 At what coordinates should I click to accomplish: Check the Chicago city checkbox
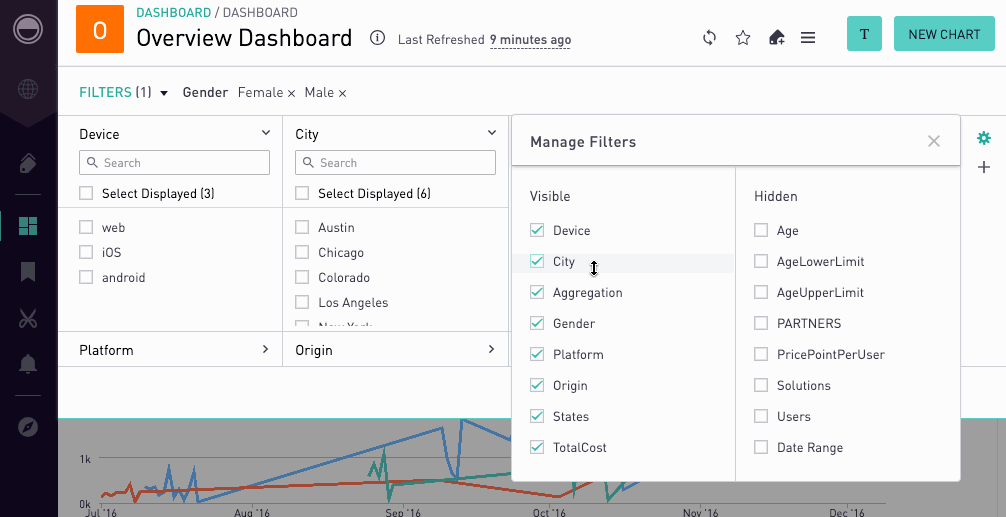pyautogui.click(x=302, y=252)
